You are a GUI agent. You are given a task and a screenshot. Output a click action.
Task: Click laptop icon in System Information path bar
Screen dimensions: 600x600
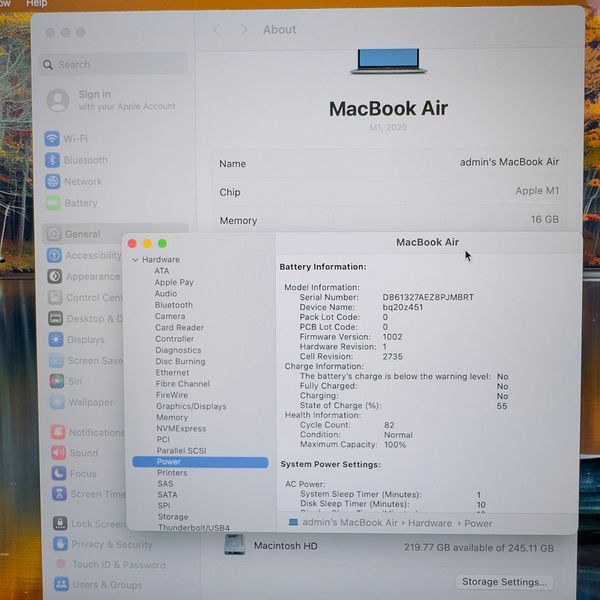(293, 522)
